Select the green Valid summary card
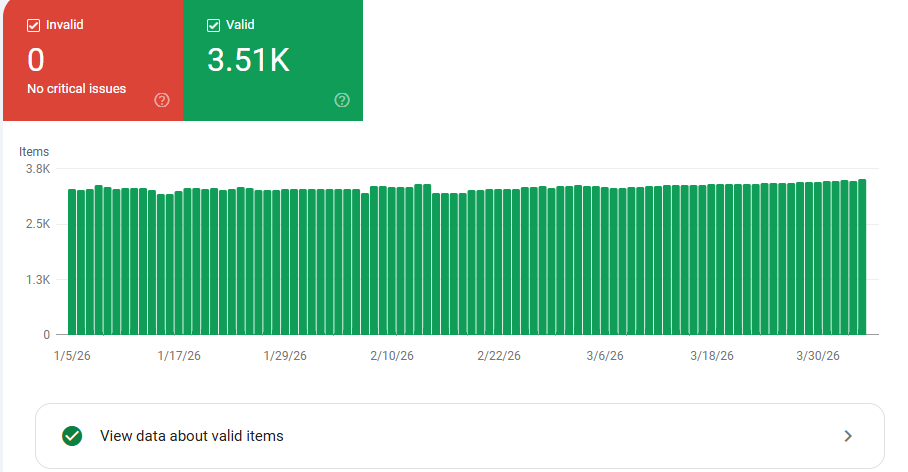The width and height of the screenshot is (908, 472). 273,60
